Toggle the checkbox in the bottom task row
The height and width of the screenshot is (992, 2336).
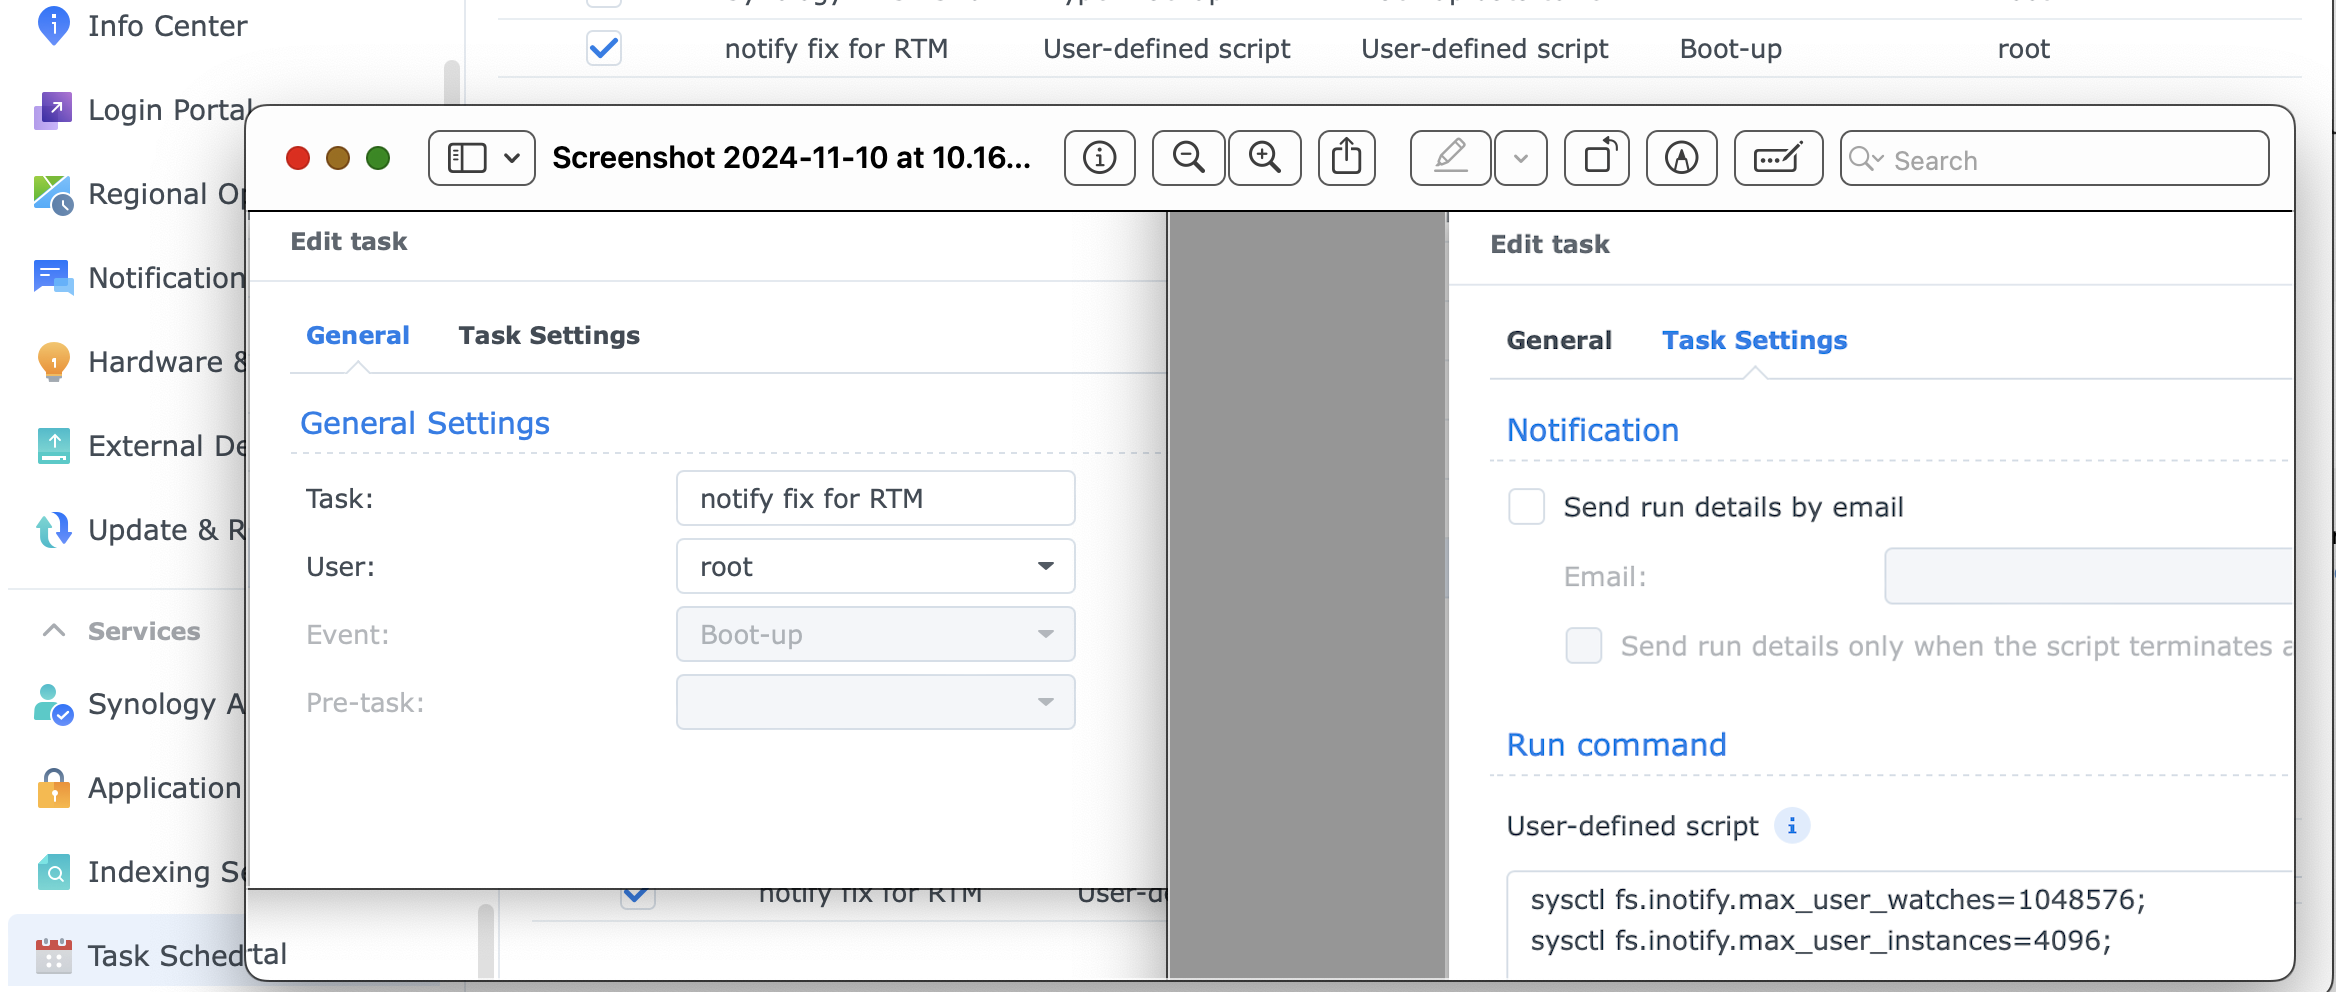click(638, 898)
